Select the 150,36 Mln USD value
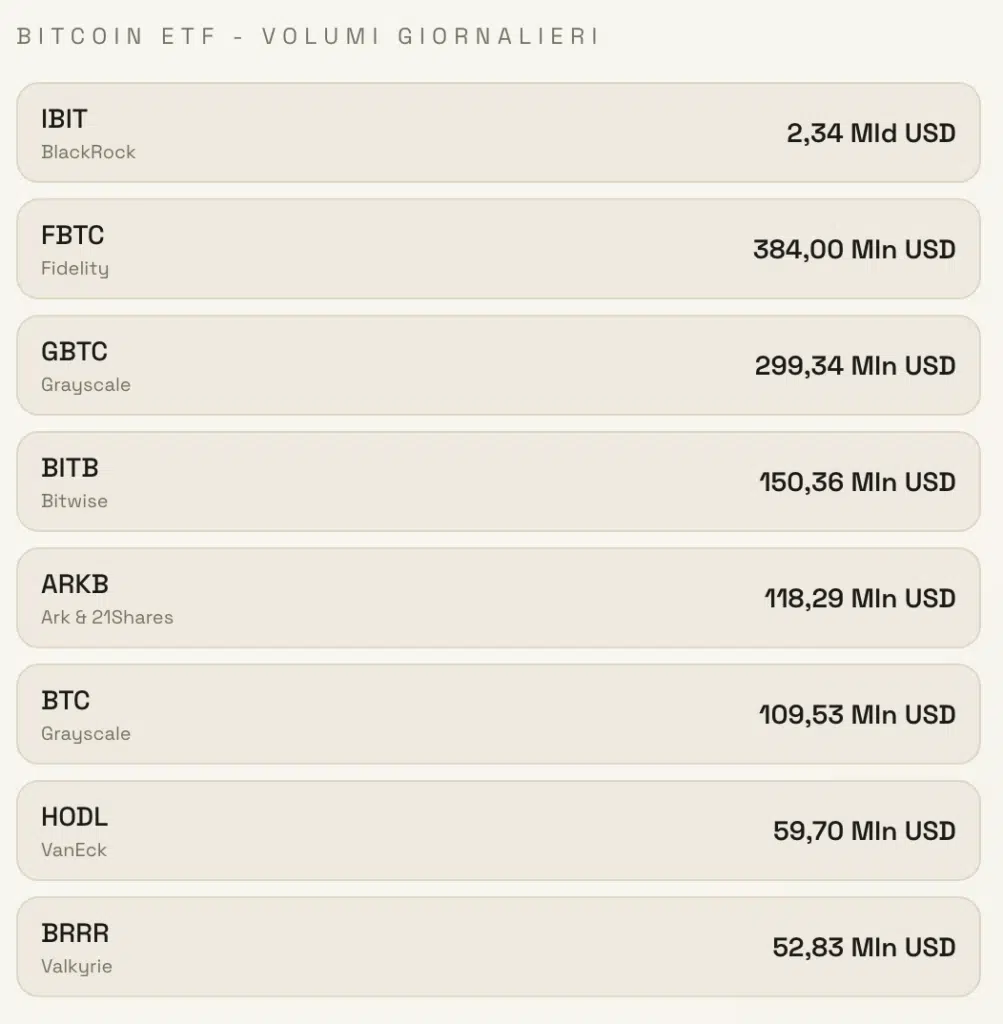Screen dimensions: 1003x1024 [857, 482]
